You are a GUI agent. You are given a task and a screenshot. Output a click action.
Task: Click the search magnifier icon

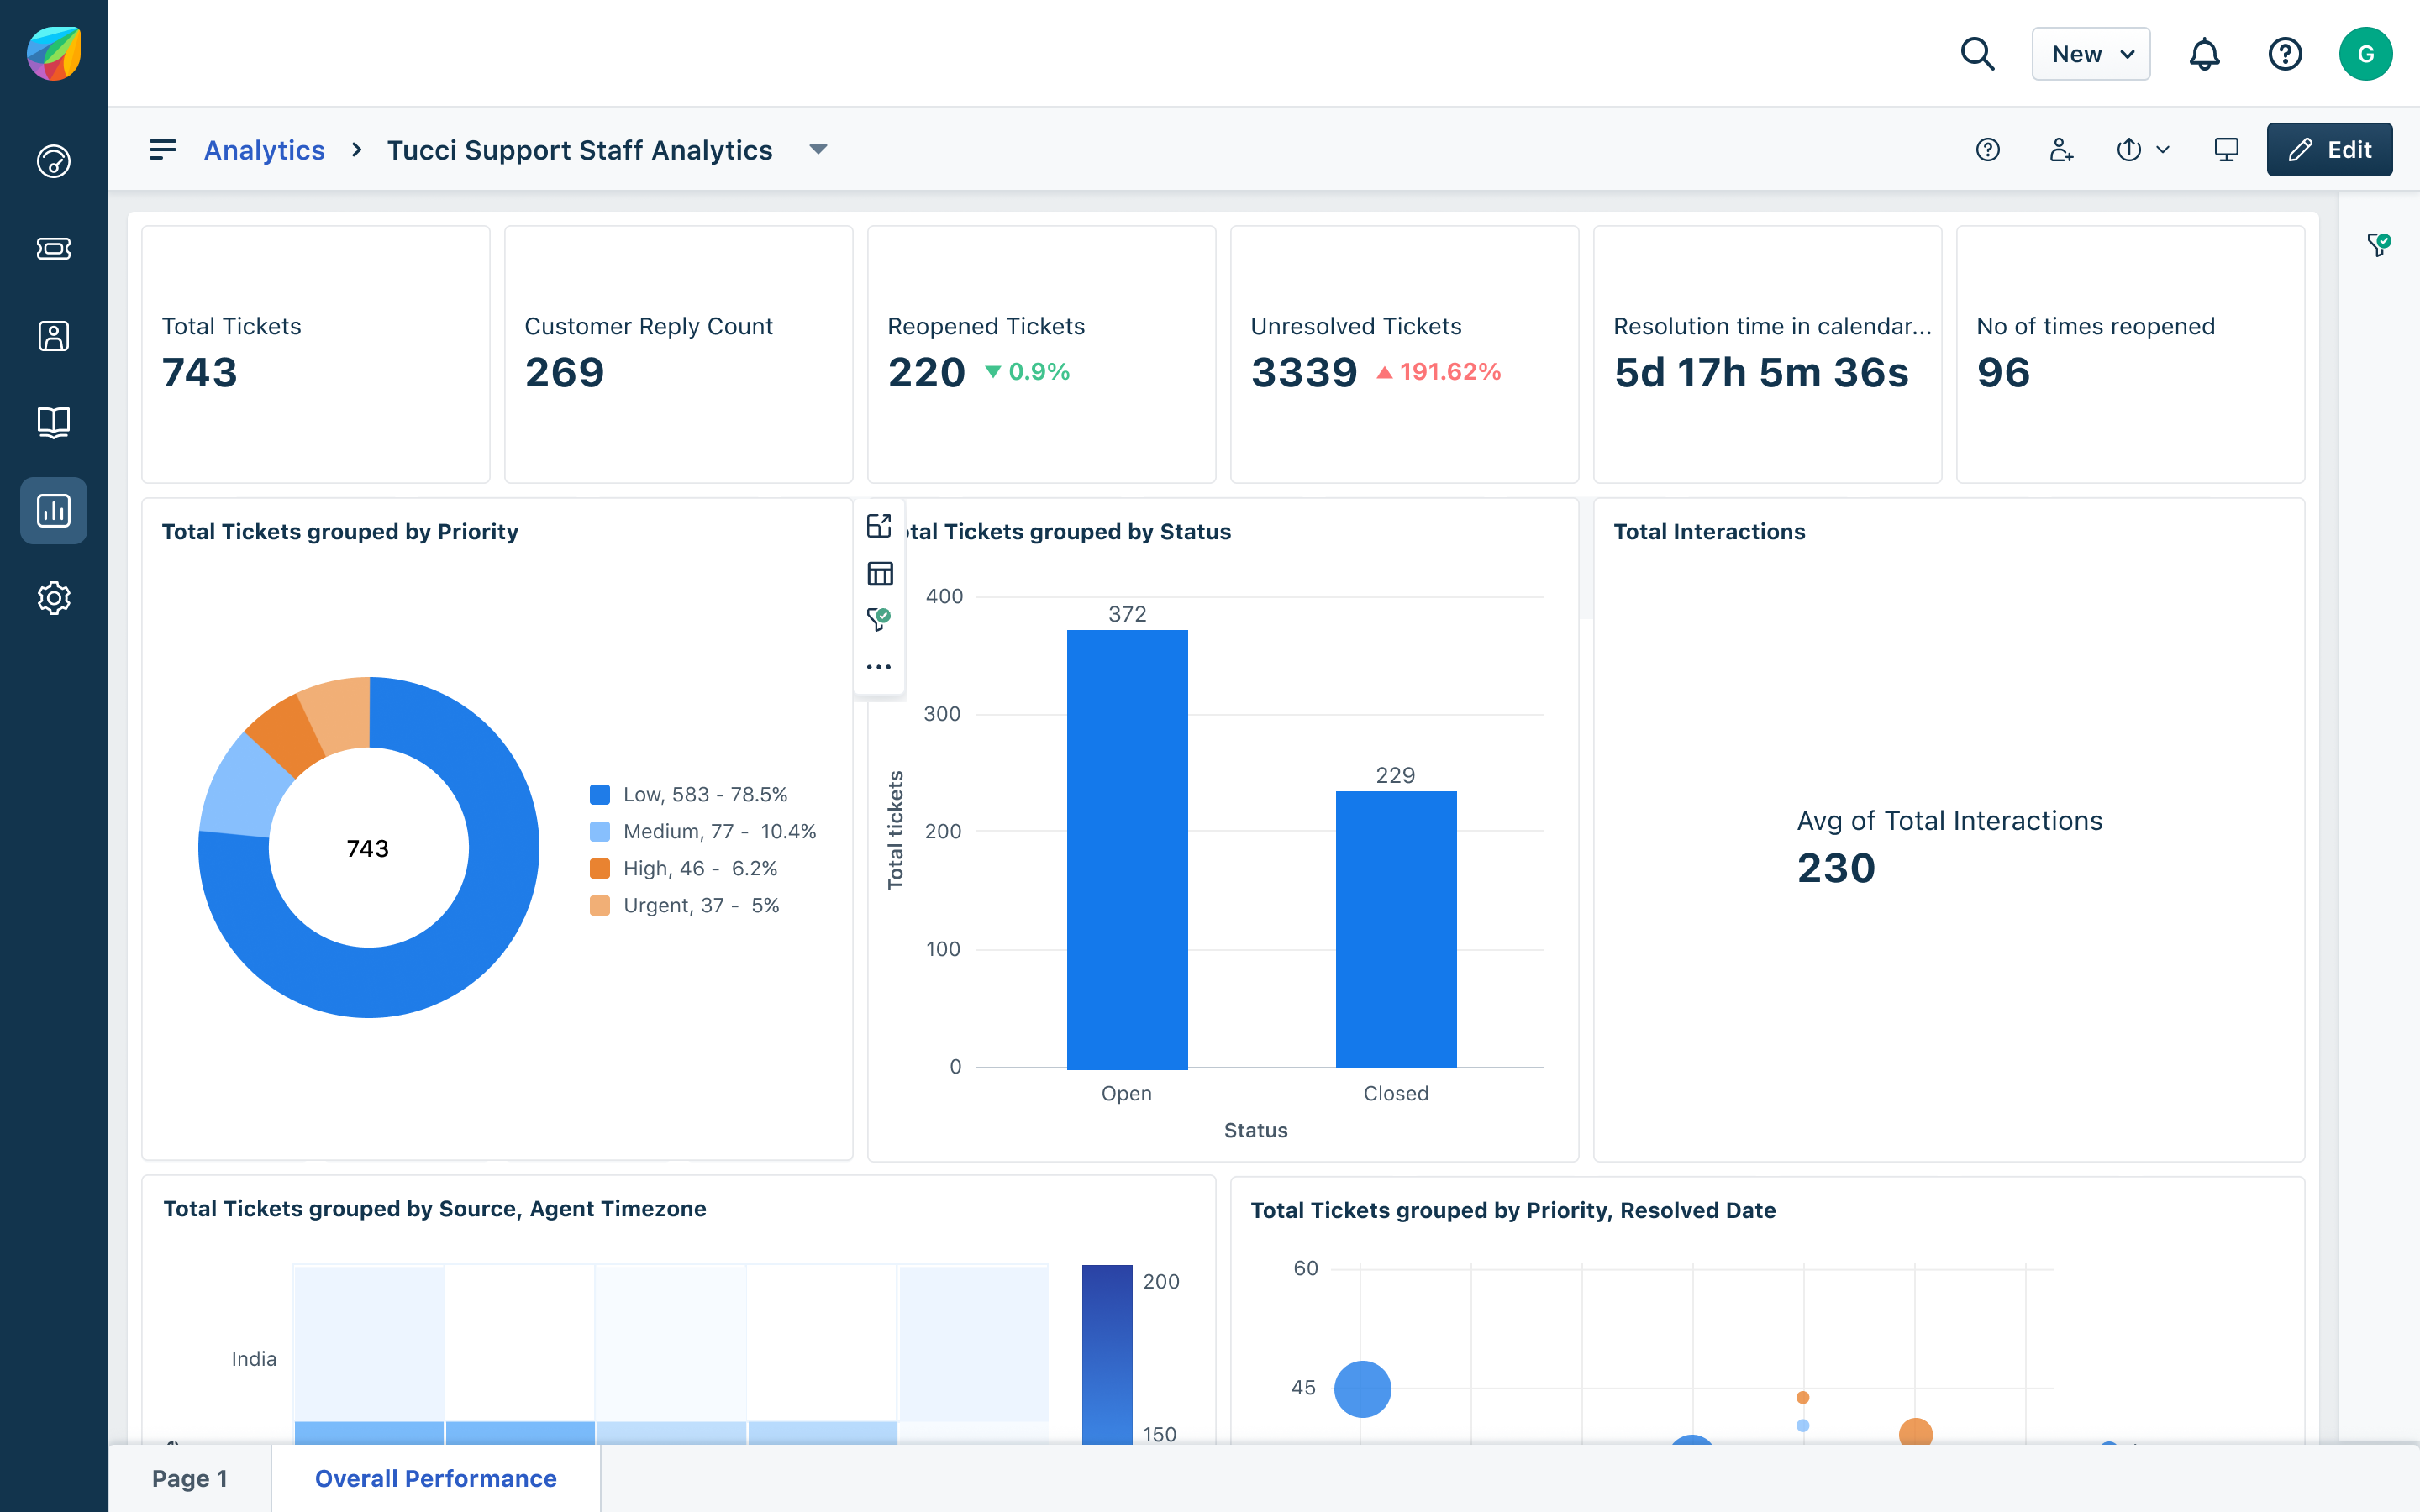pyautogui.click(x=1977, y=54)
